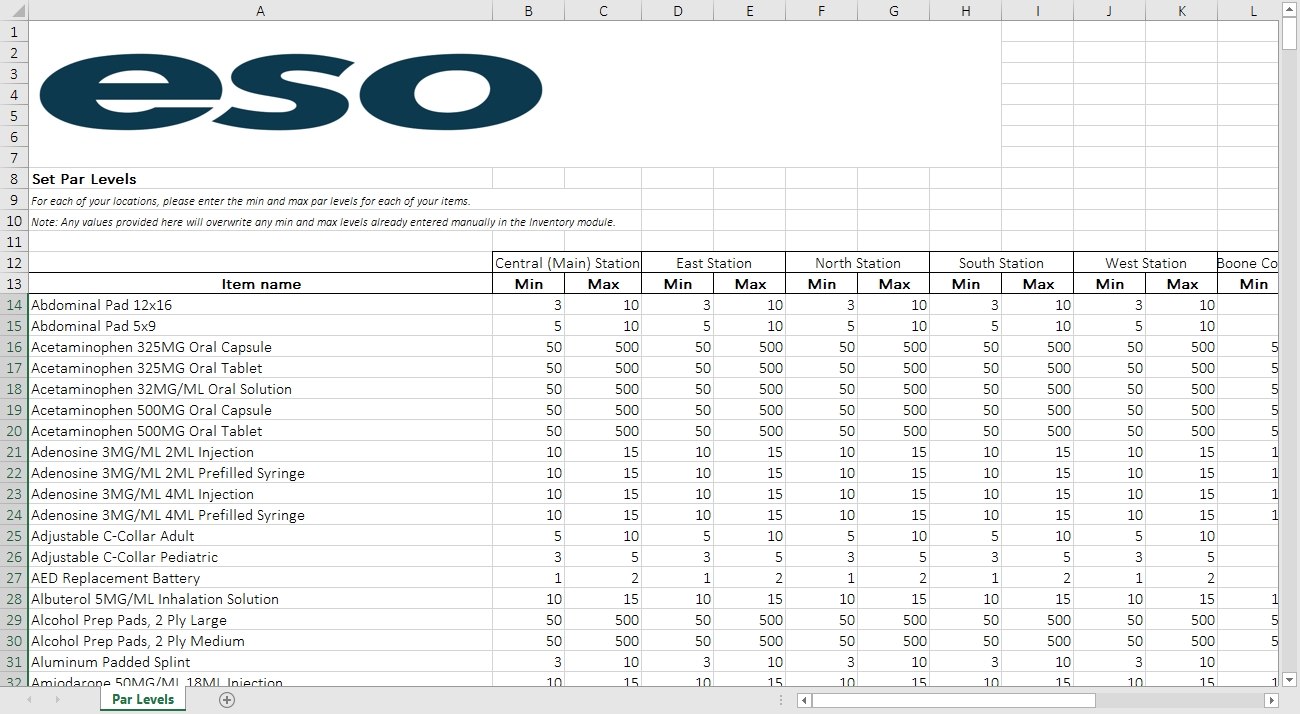
Task: Select West Max for Acetaminophen 500MG Oral Tablet
Action: (1182, 431)
